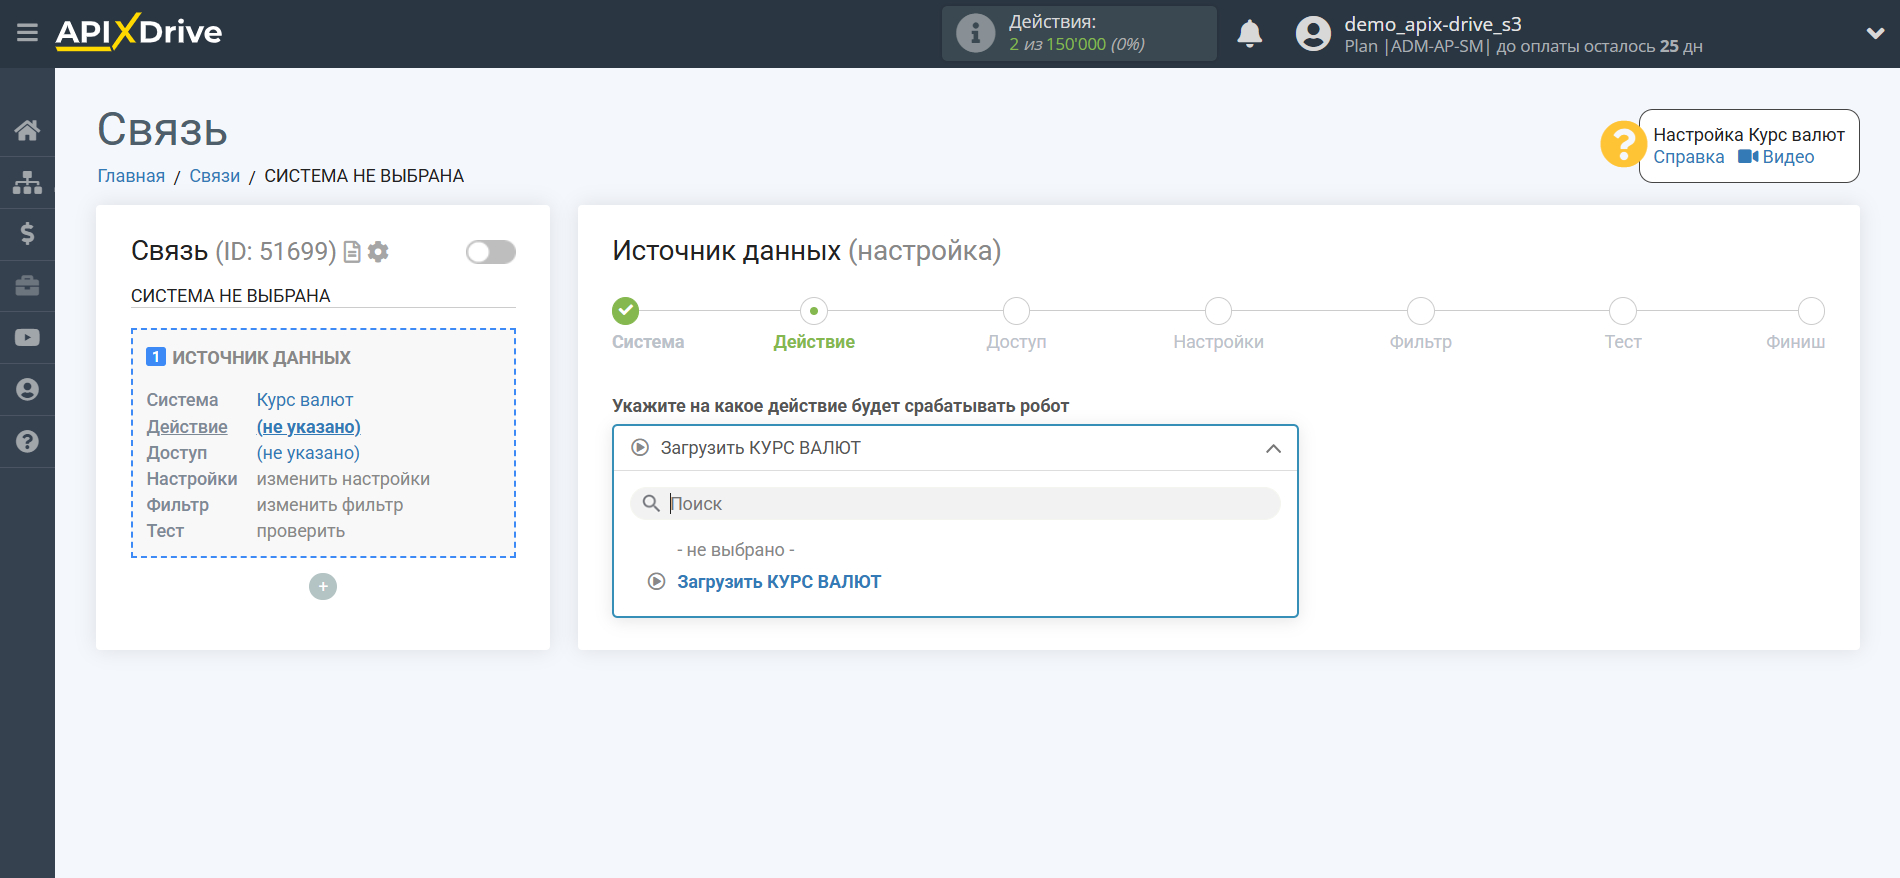Open the briefcase sidebar icon

(27, 286)
